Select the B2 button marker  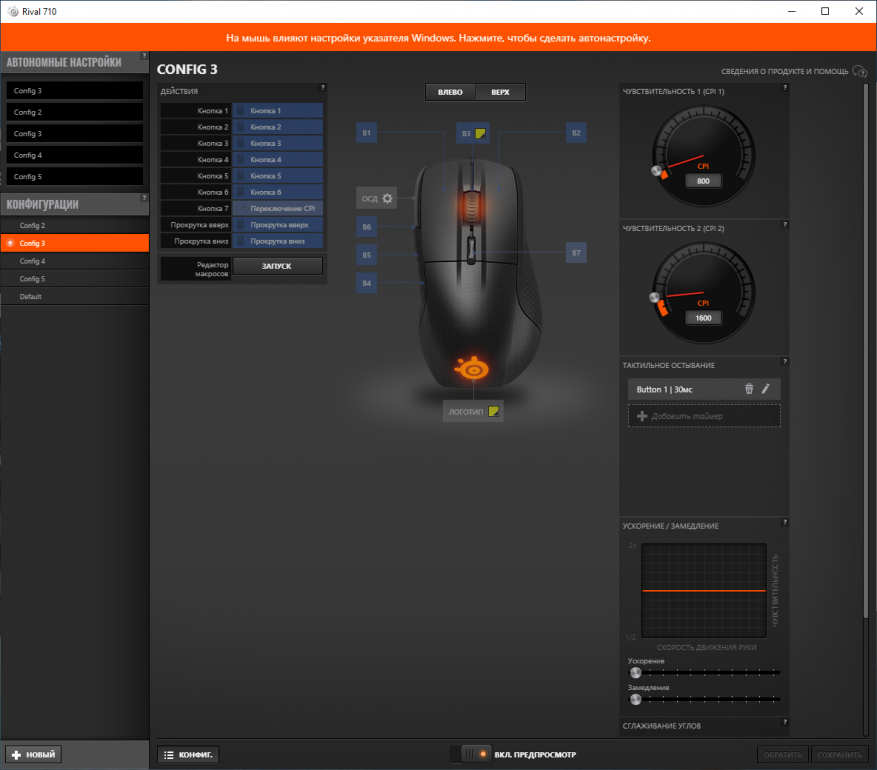[x=576, y=133]
